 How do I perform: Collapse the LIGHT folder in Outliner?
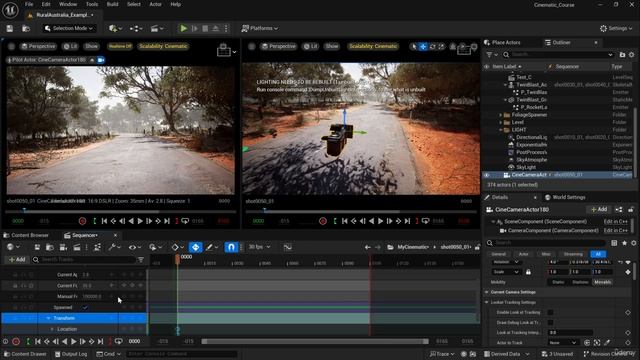501,130
